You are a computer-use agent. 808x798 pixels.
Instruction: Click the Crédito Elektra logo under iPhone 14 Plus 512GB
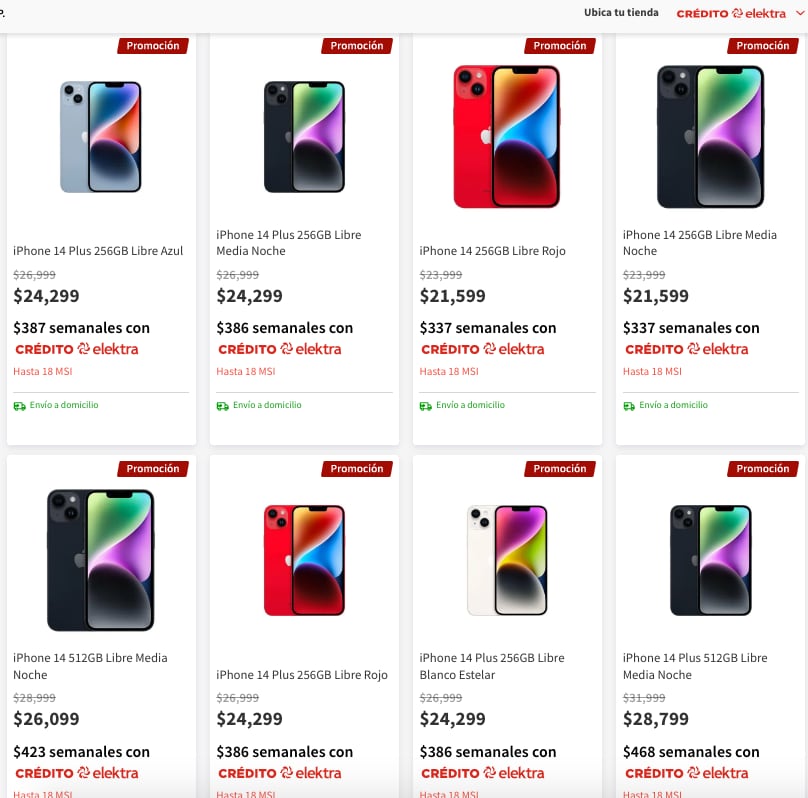point(686,772)
